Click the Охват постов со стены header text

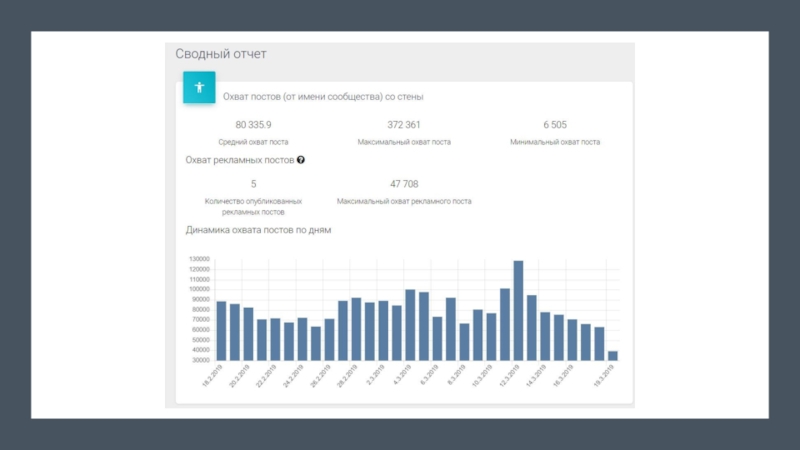[x=323, y=97]
